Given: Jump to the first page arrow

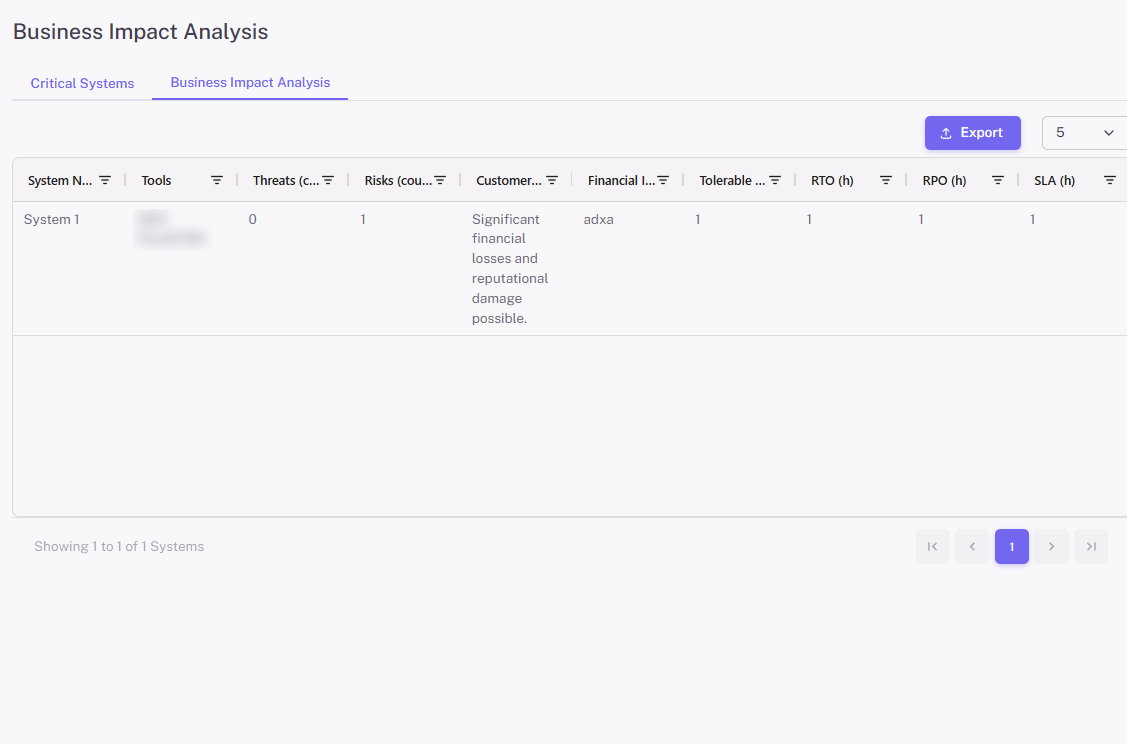Looking at the screenshot, I should point(932,547).
